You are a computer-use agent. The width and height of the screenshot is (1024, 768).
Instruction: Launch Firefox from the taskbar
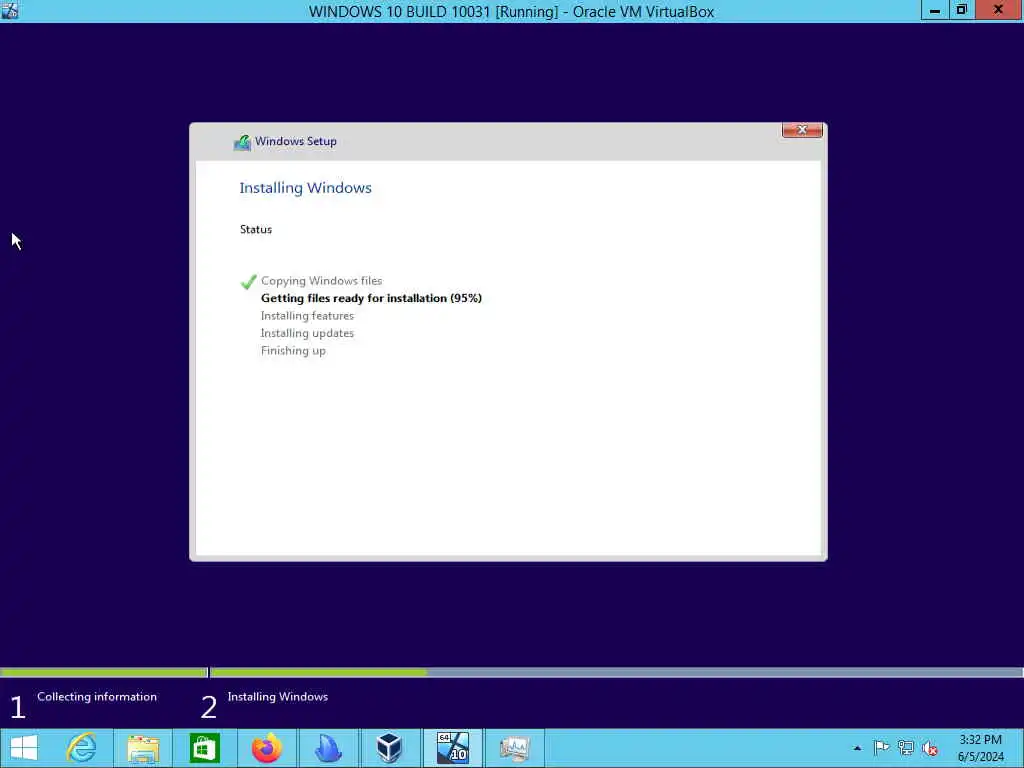266,748
